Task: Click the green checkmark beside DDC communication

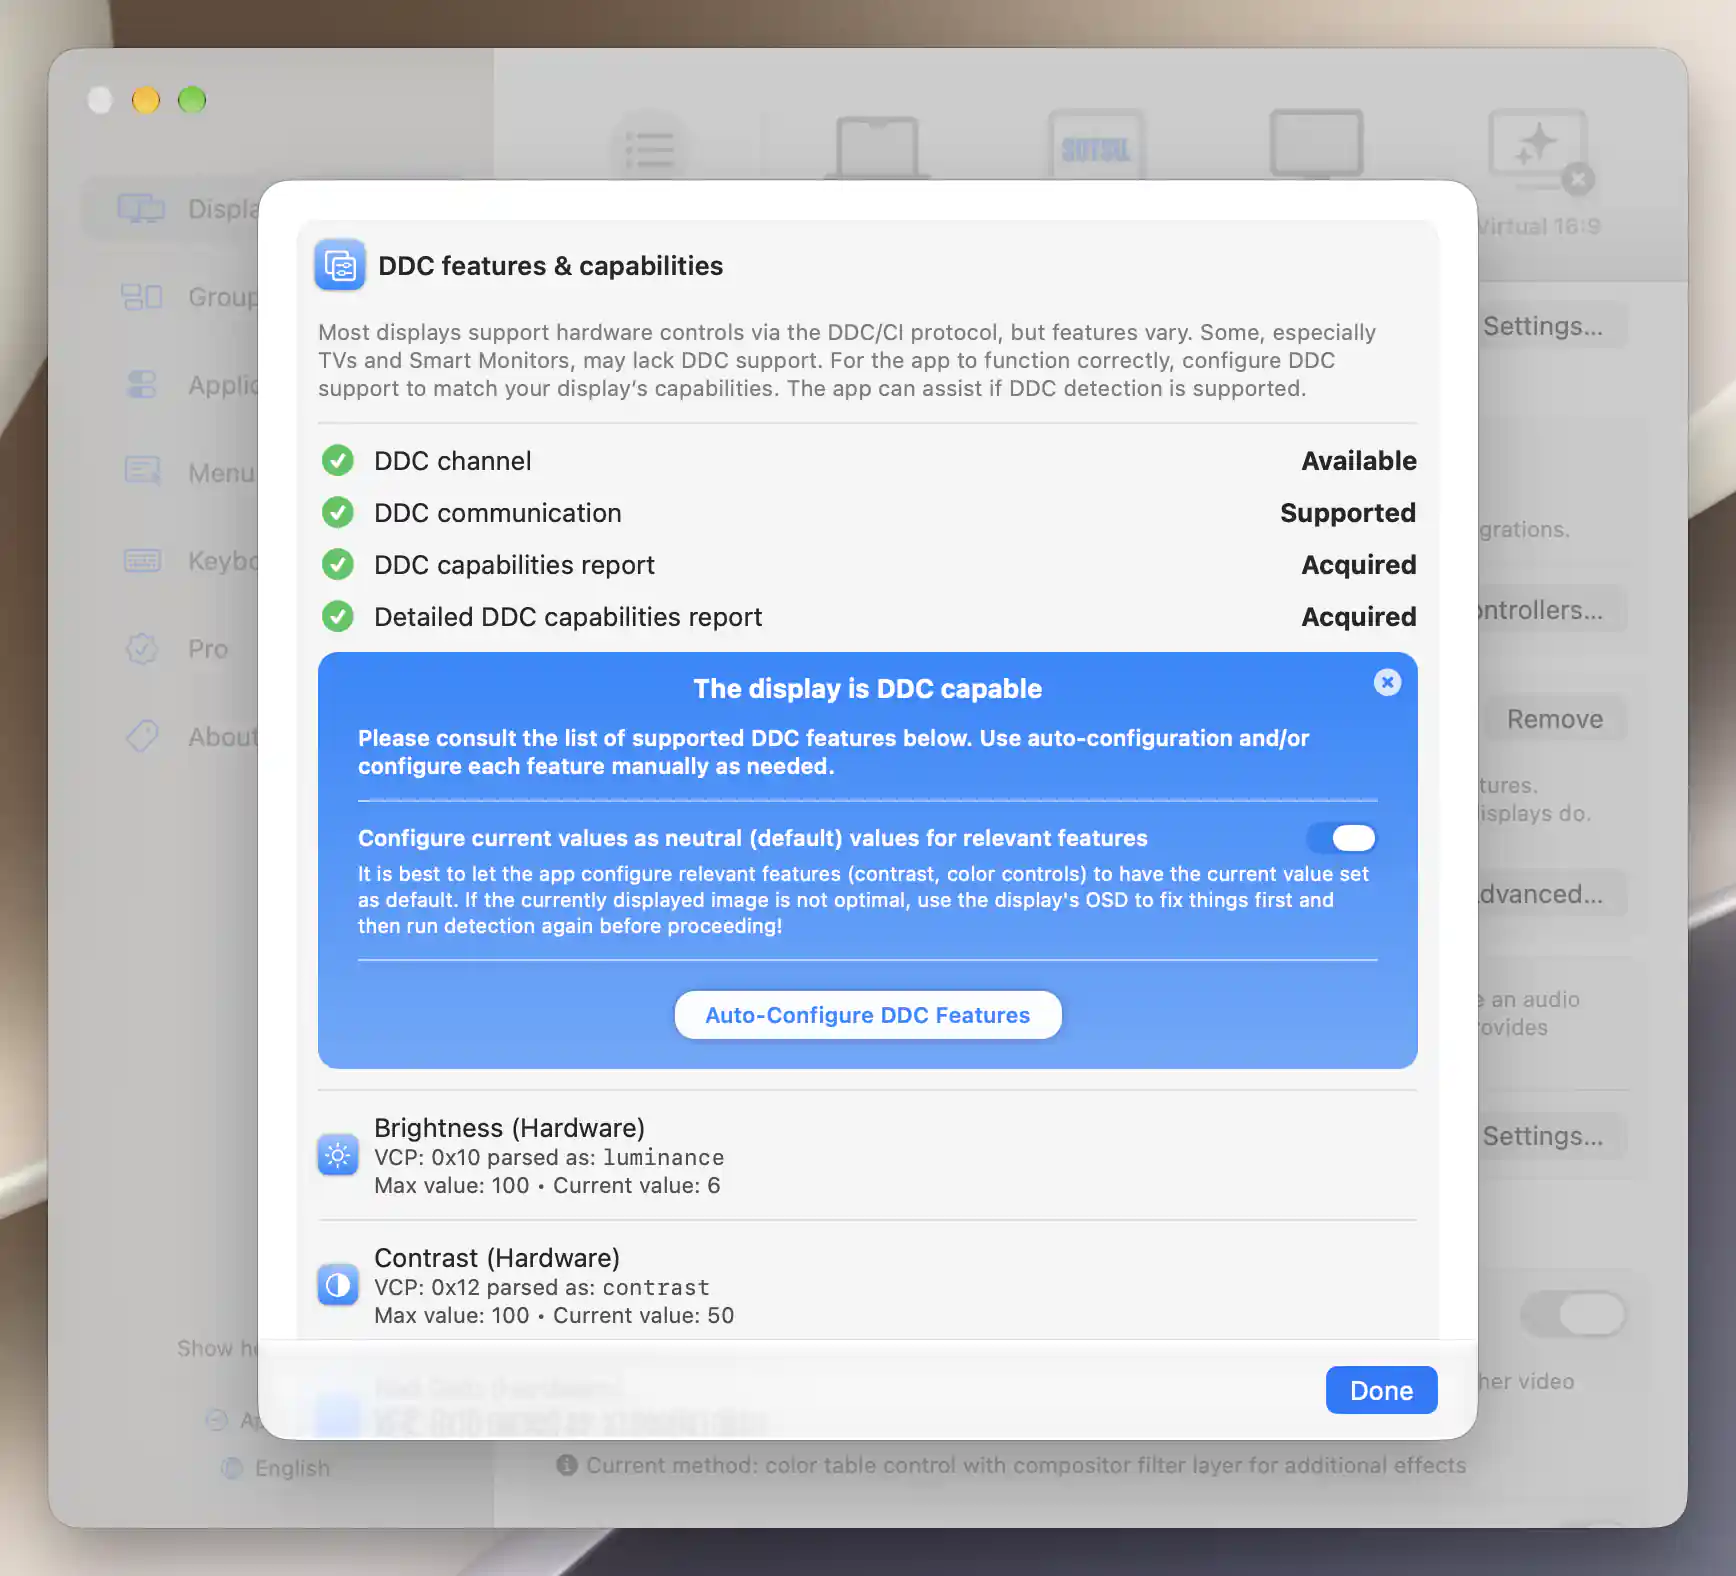Action: click(x=338, y=513)
